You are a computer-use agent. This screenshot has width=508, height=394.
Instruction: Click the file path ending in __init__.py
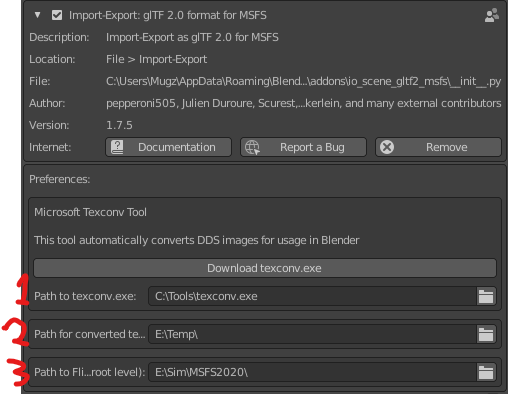[x=303, y=81]
